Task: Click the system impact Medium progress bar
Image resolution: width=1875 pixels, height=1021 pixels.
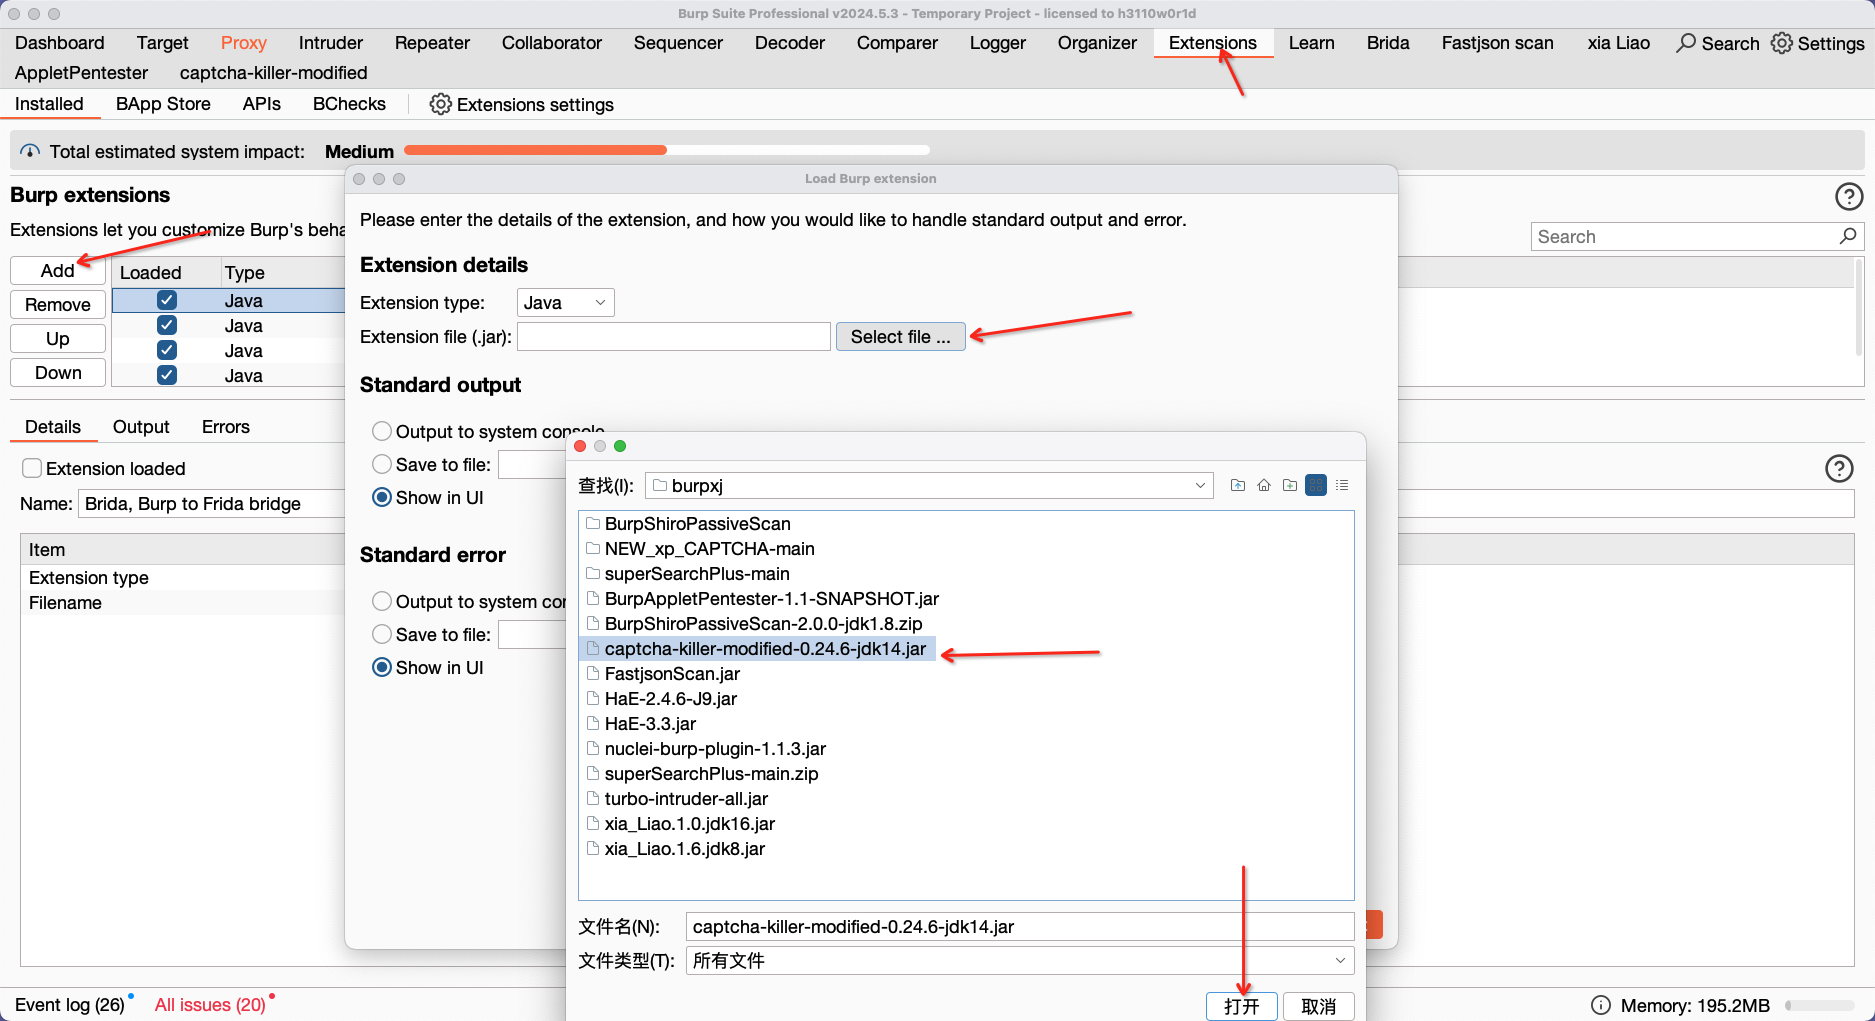Action: tap(667, 150)
